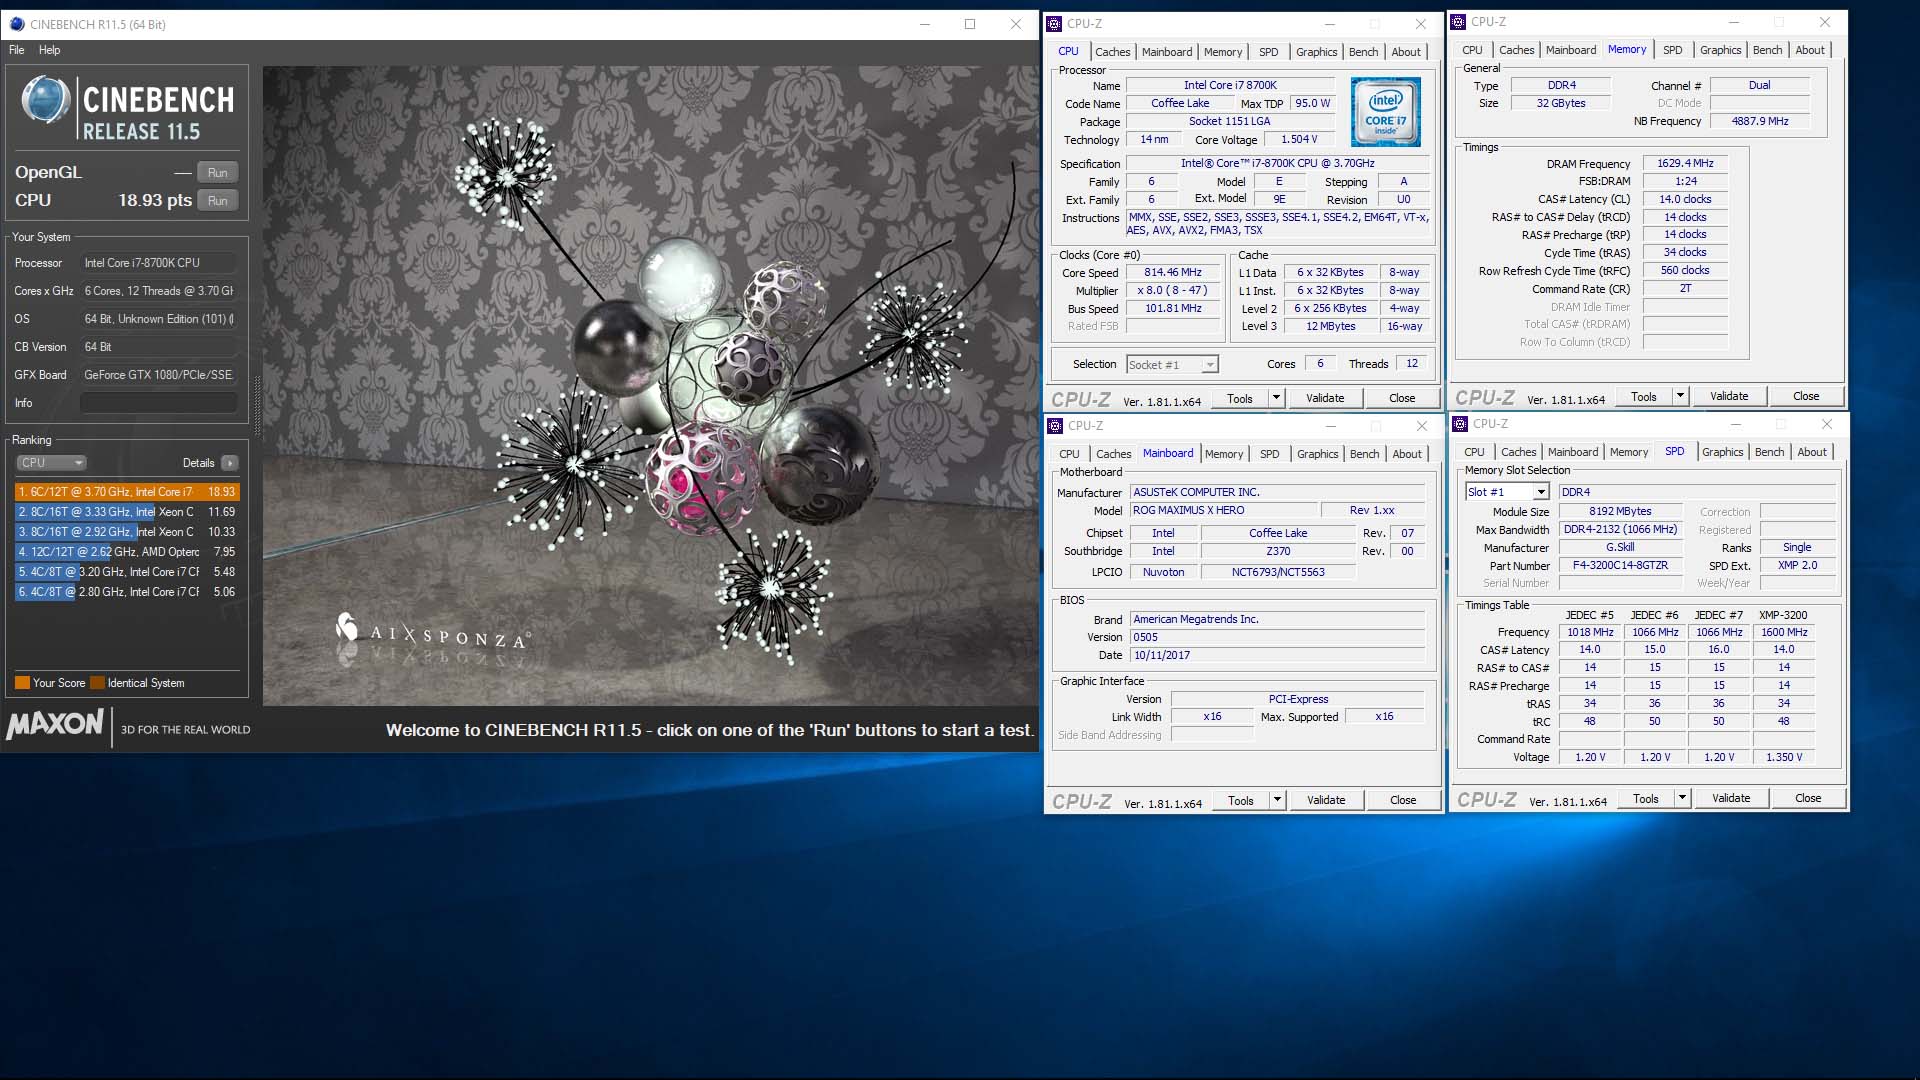Click Validate in the CPU tab window
This screenshot has height=1080, width=1920.
pyautogui.click(x=1325, y=398)
